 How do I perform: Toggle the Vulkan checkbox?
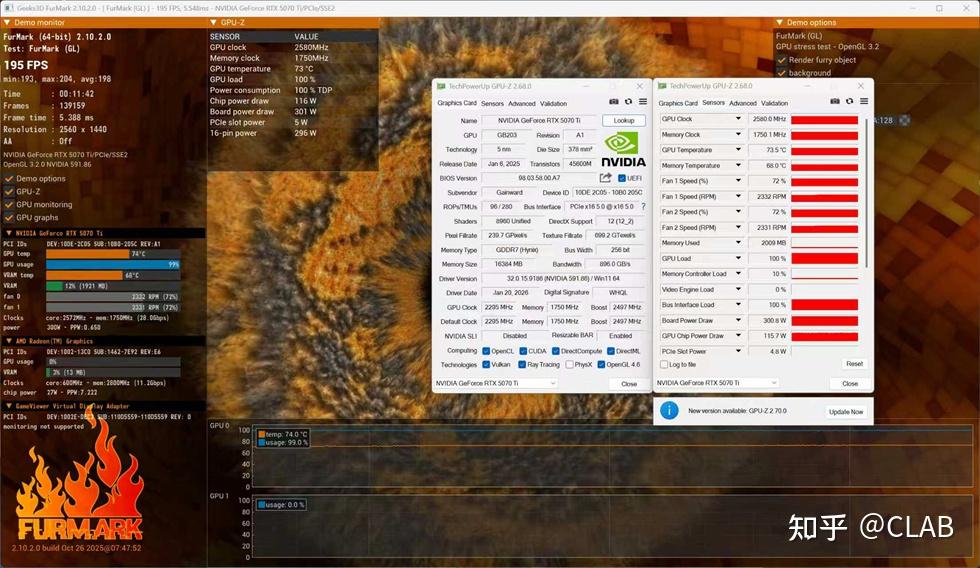click(486, 364)
